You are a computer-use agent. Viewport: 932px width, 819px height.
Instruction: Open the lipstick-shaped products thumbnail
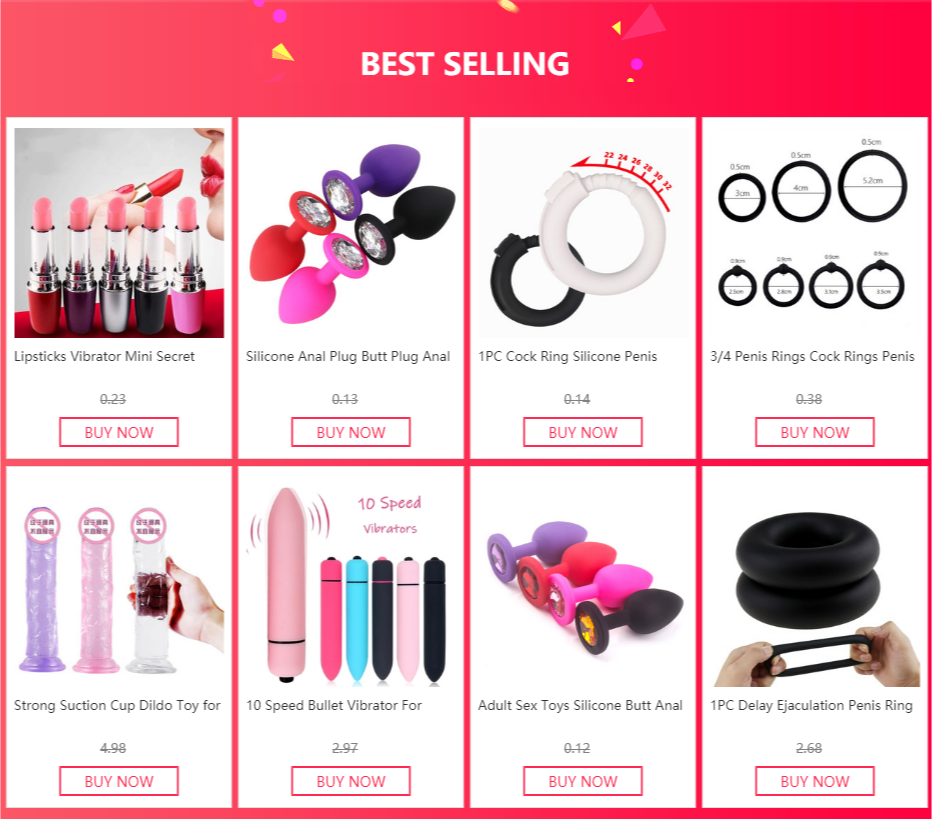119,232
